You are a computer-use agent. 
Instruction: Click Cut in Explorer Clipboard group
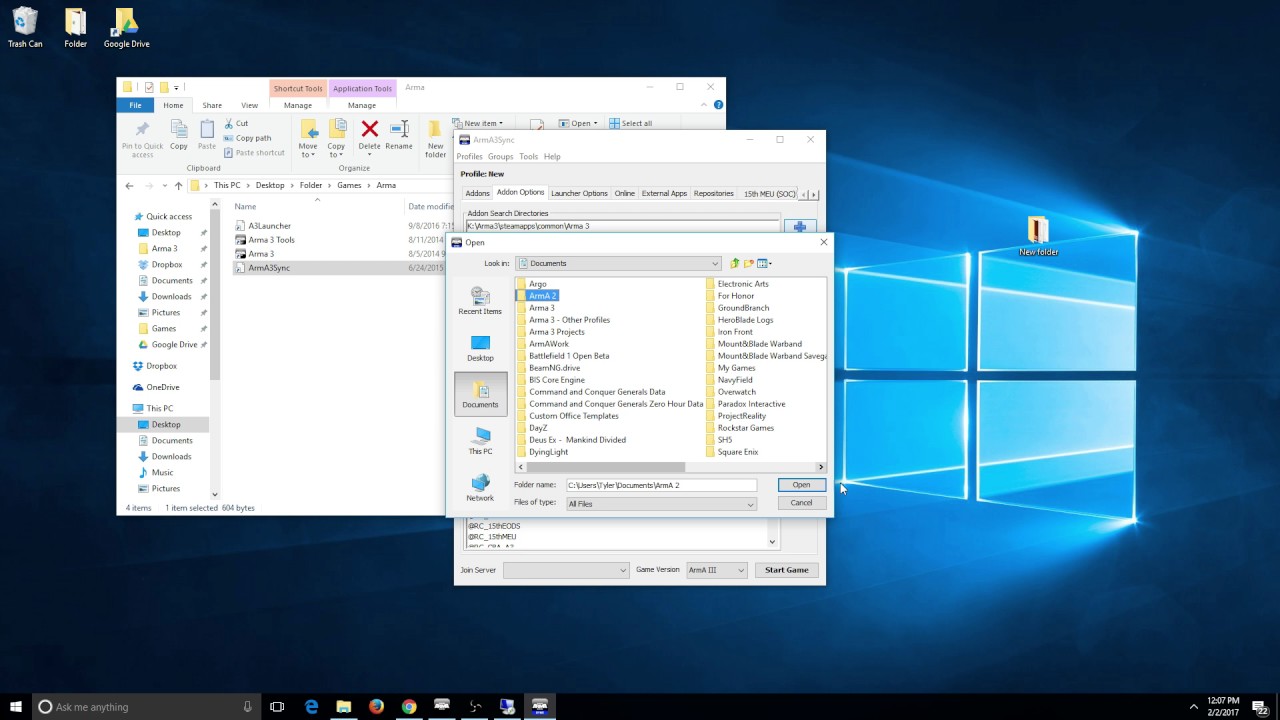click(236, 123)
